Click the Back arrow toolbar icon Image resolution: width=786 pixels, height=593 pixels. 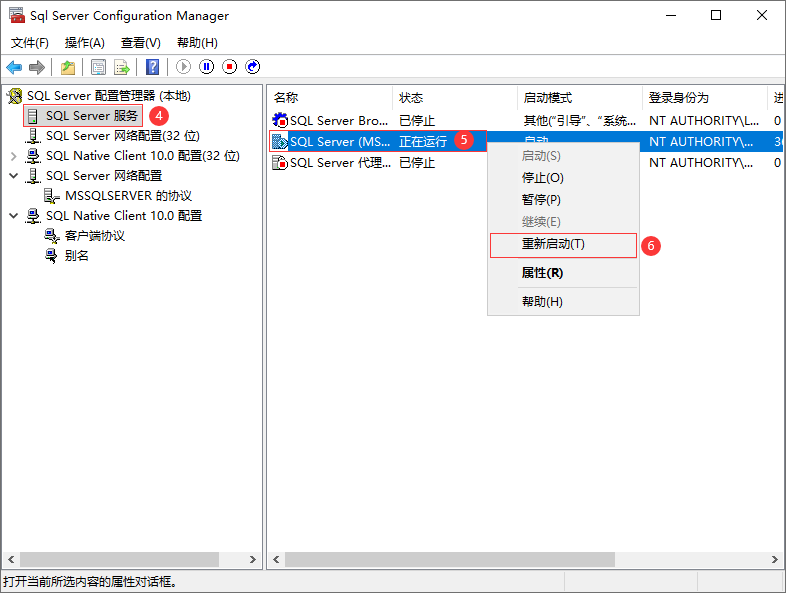pyautogui.click(x=14, y=67)
